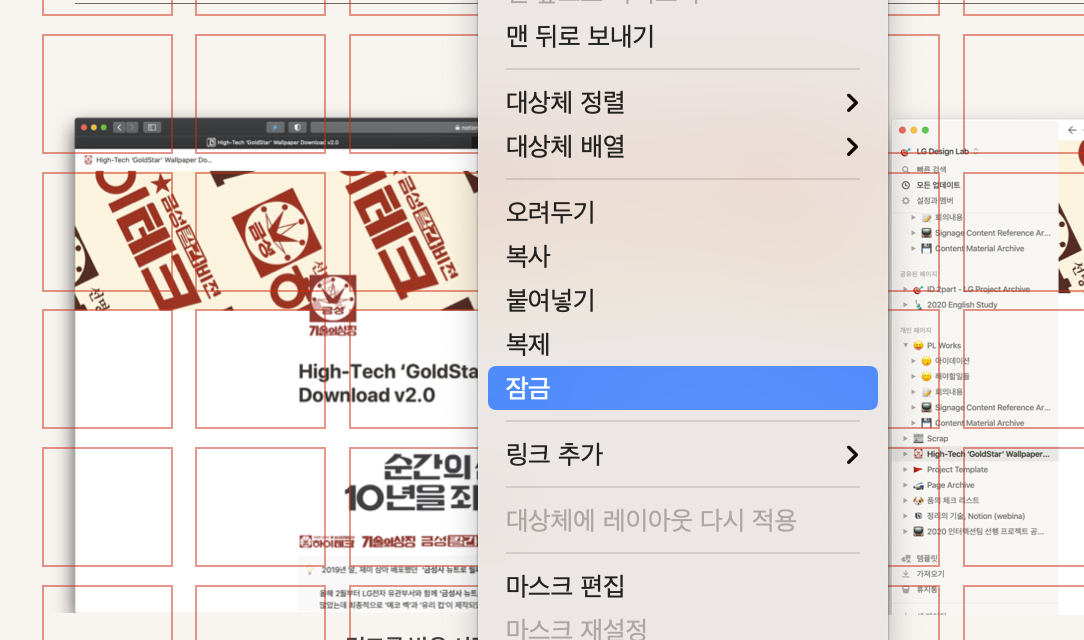The image size is (1084, 640).
Task: Open 모든 업데이트 in Notion sidebar
Action: click(x=937, y=185)
